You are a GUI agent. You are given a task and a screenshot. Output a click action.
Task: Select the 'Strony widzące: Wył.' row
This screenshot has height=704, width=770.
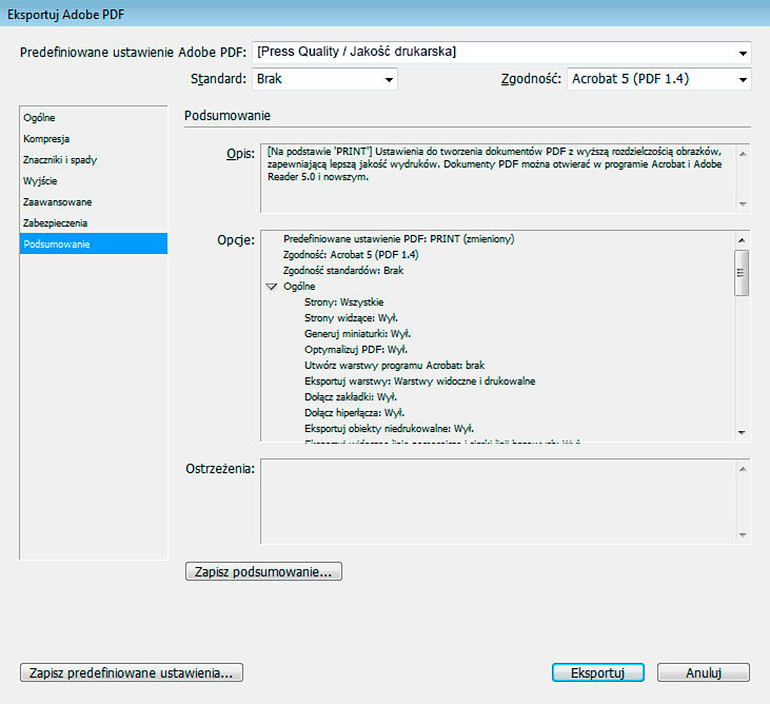pos(351,318)
